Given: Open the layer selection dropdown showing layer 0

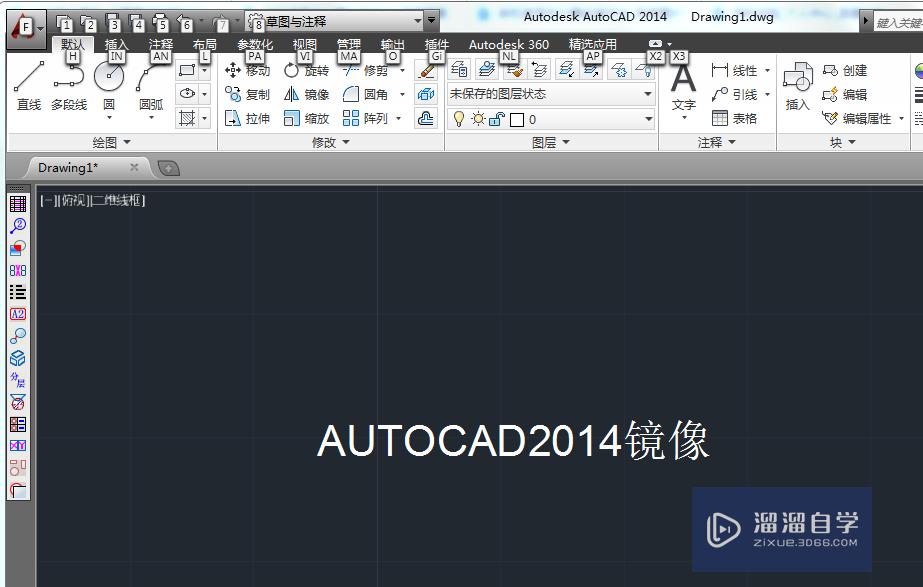Looking at the screenshot, I should 648,118.
